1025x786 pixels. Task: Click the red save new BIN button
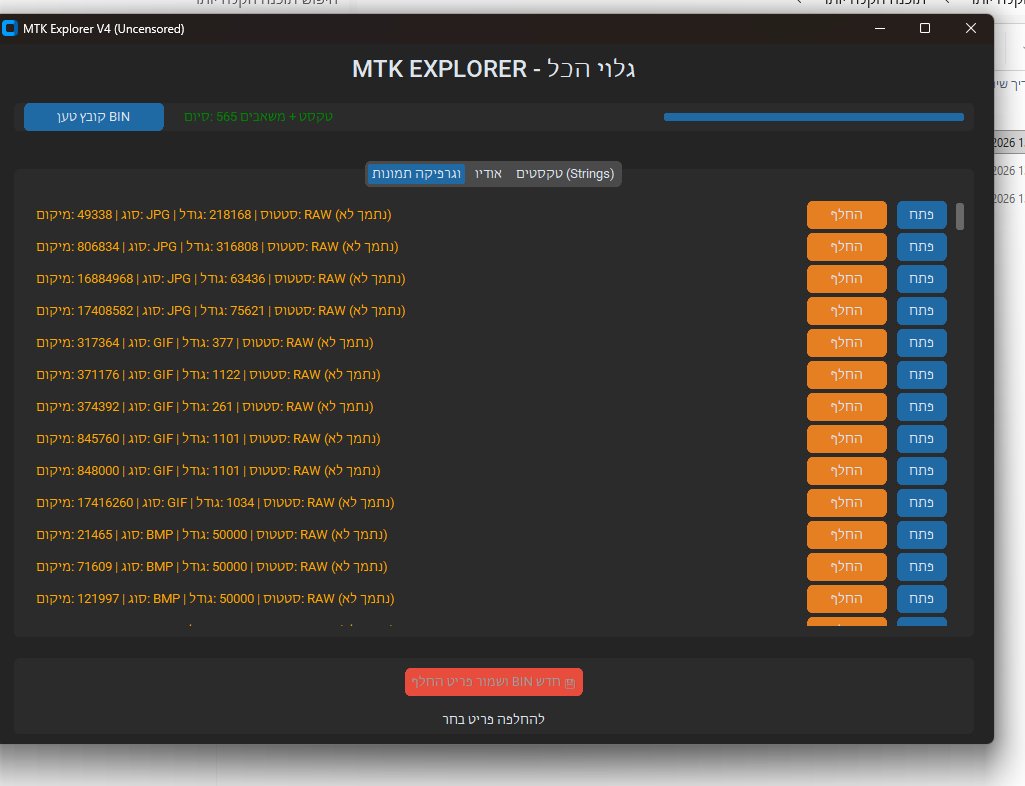tap(493, 682)
